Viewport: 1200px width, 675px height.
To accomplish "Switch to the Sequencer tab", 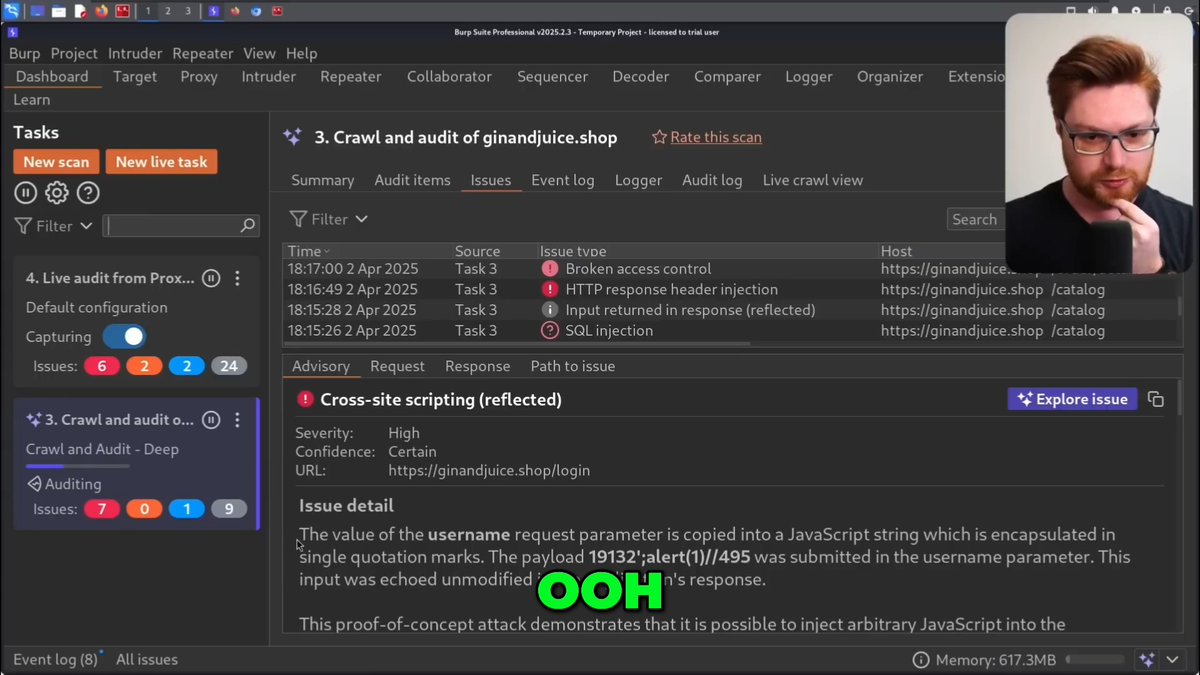I will coord(552,76).
